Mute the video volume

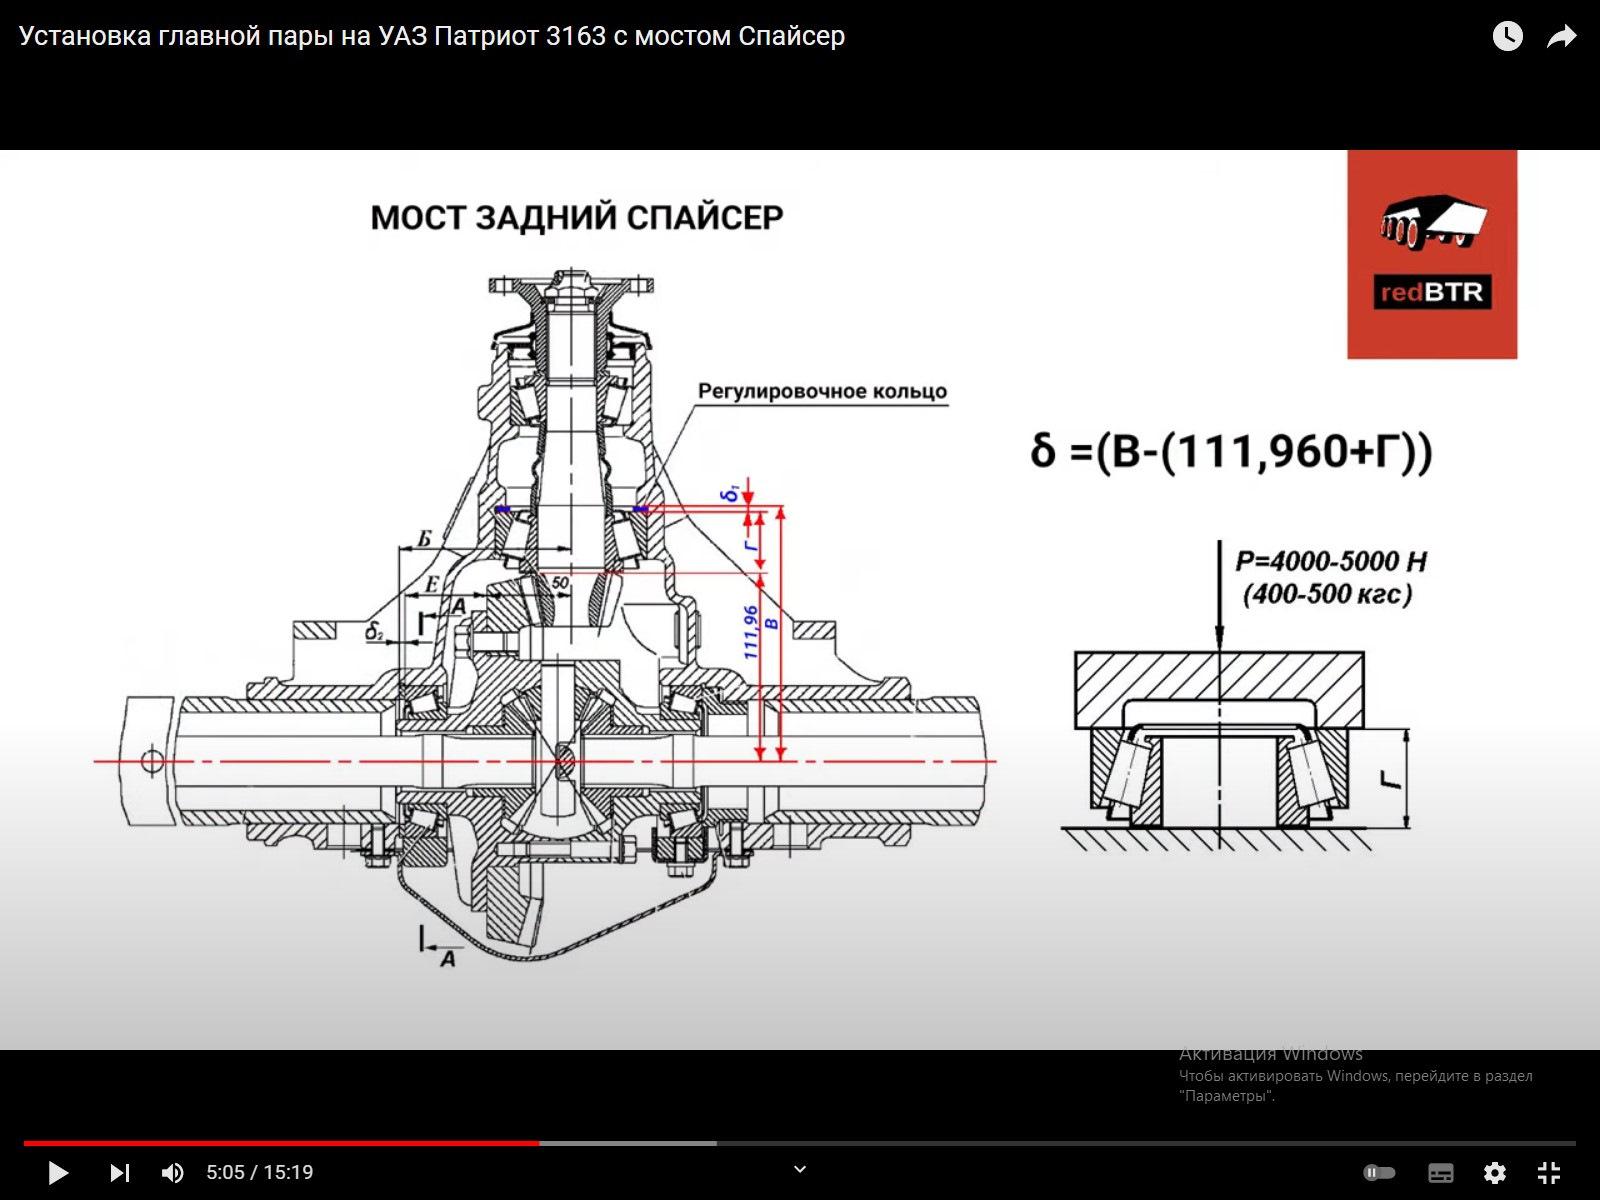(x=172, y=1172)
